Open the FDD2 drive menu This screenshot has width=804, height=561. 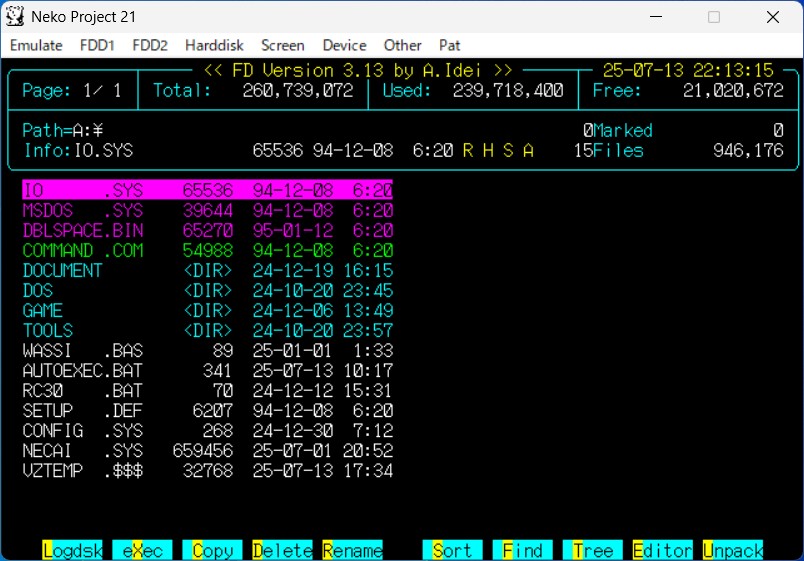click(x=150, y=45)
